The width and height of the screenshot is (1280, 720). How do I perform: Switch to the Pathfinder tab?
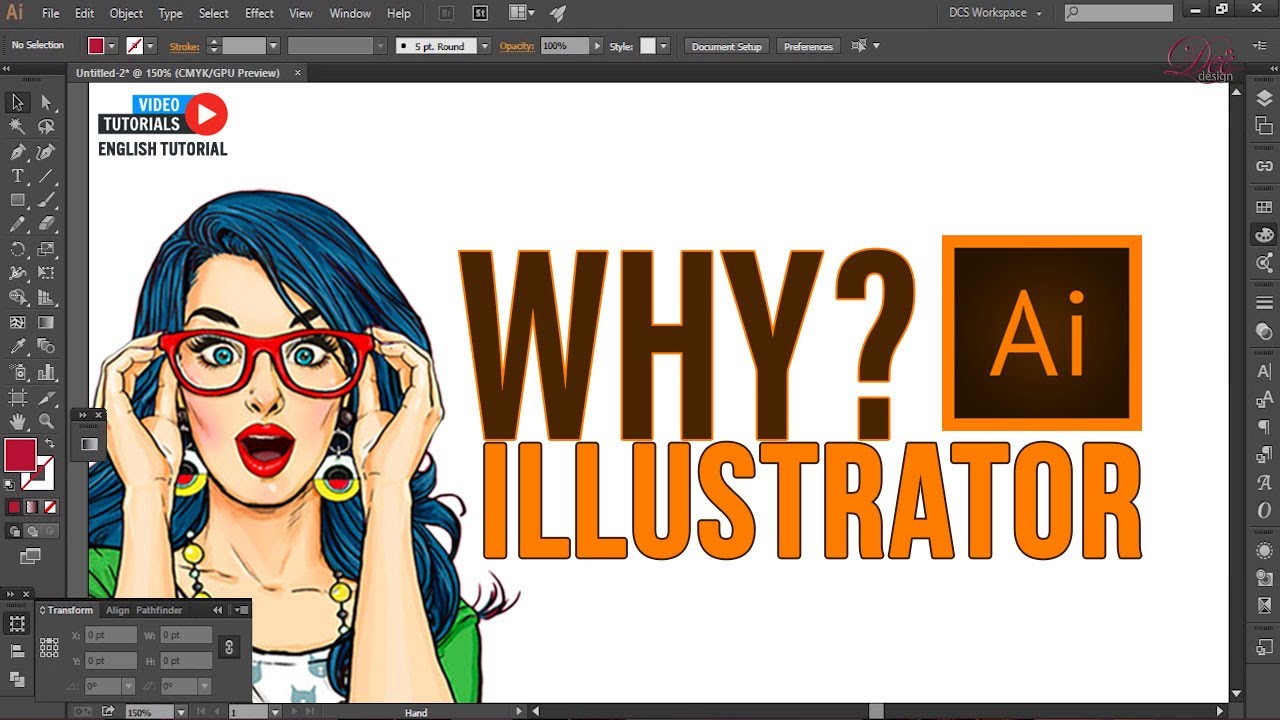pos(159,610)
